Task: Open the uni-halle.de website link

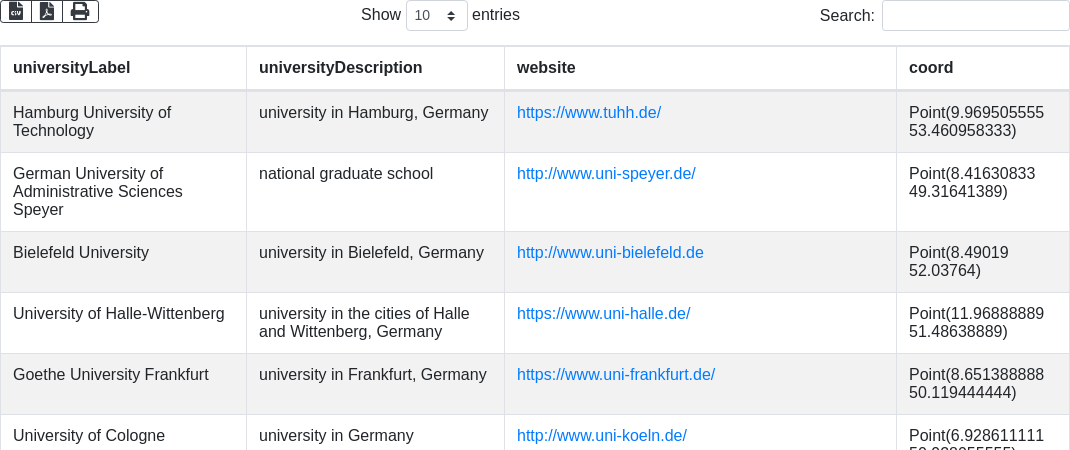Action: (x=603, y=313)
